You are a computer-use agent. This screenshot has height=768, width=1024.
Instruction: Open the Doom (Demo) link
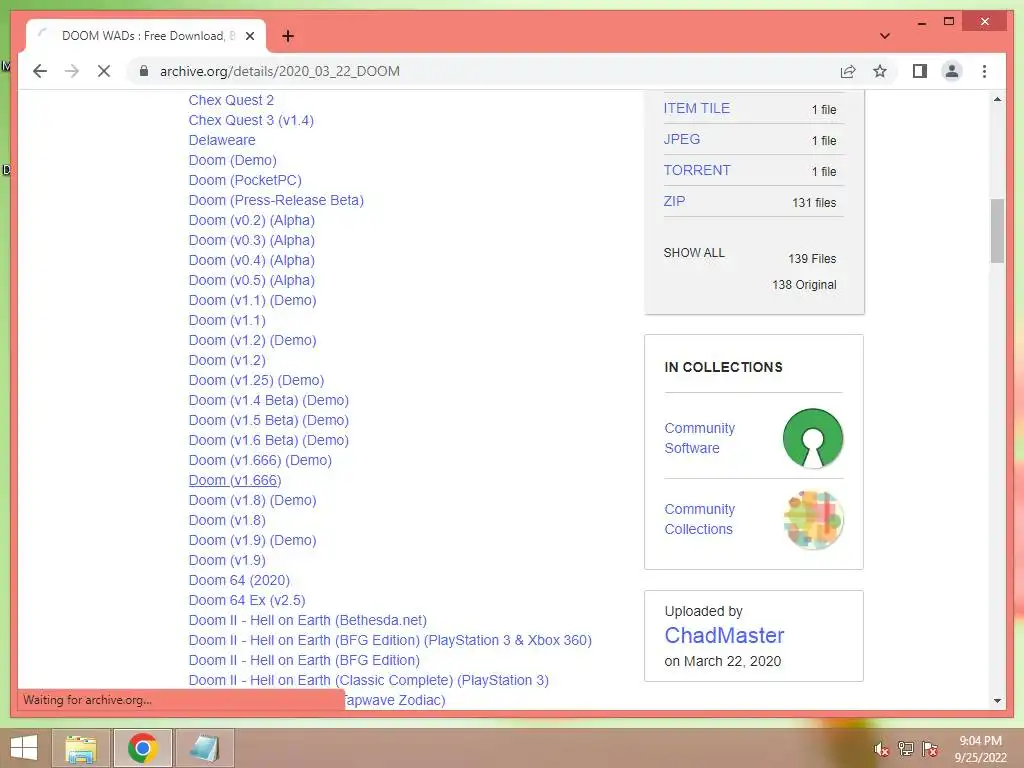[x=232, y=160]
